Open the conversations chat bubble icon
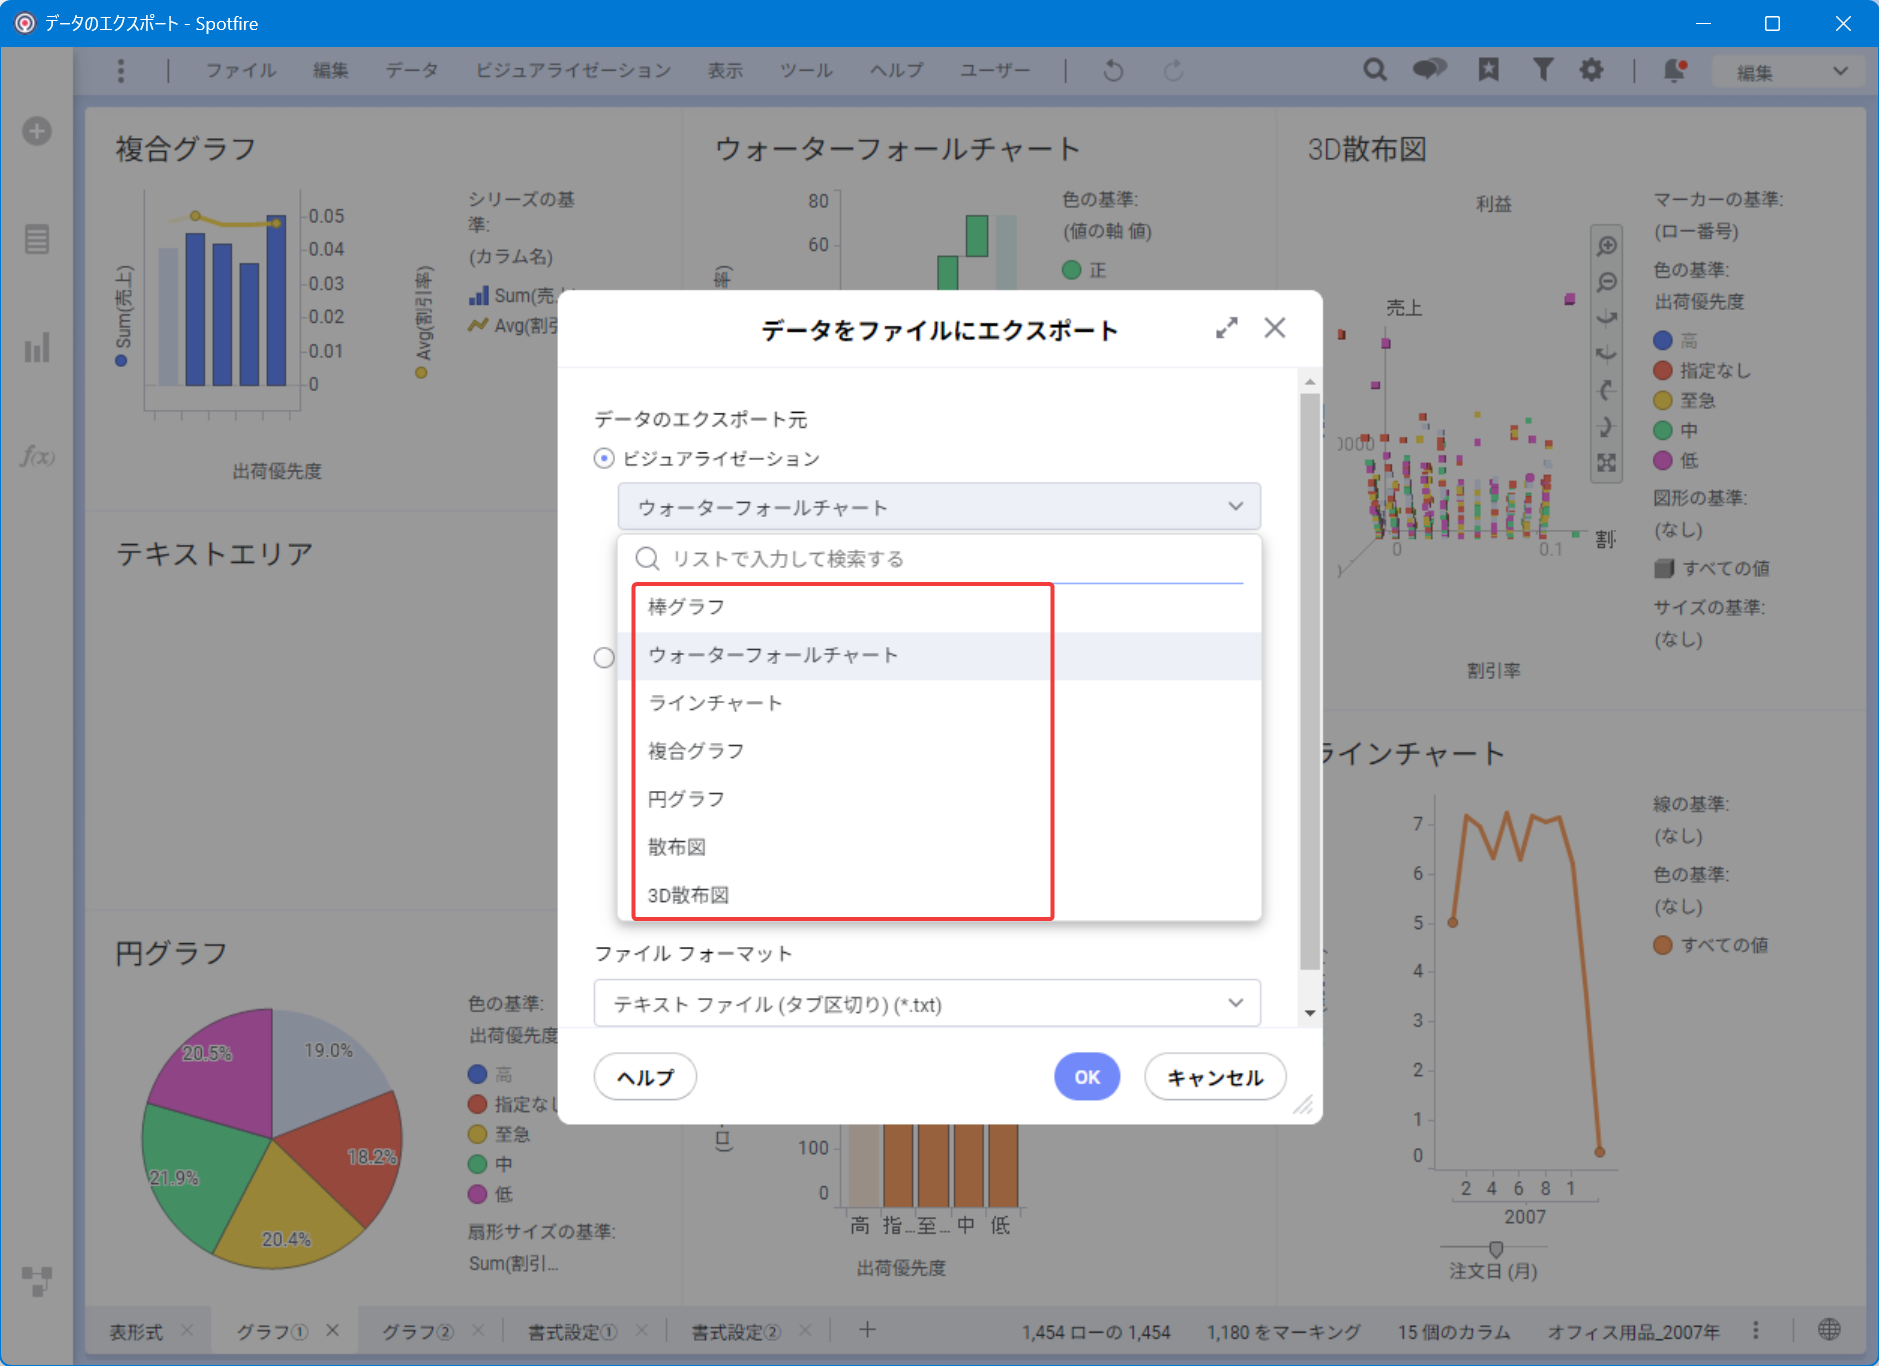 (1430, 69)
